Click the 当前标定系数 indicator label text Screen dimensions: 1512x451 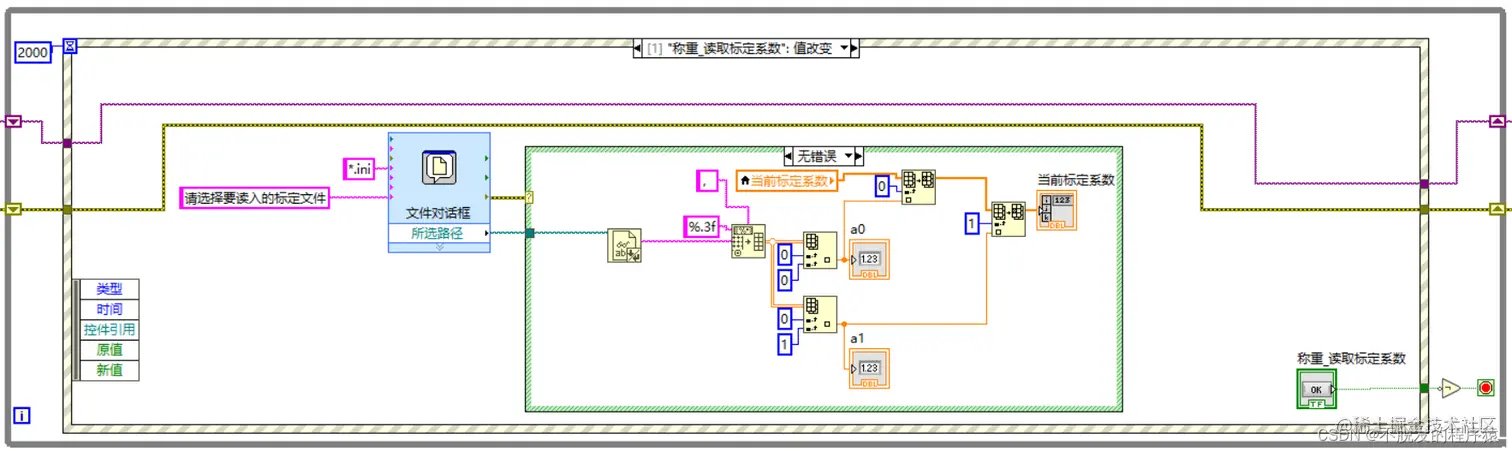coord(1076,180)
